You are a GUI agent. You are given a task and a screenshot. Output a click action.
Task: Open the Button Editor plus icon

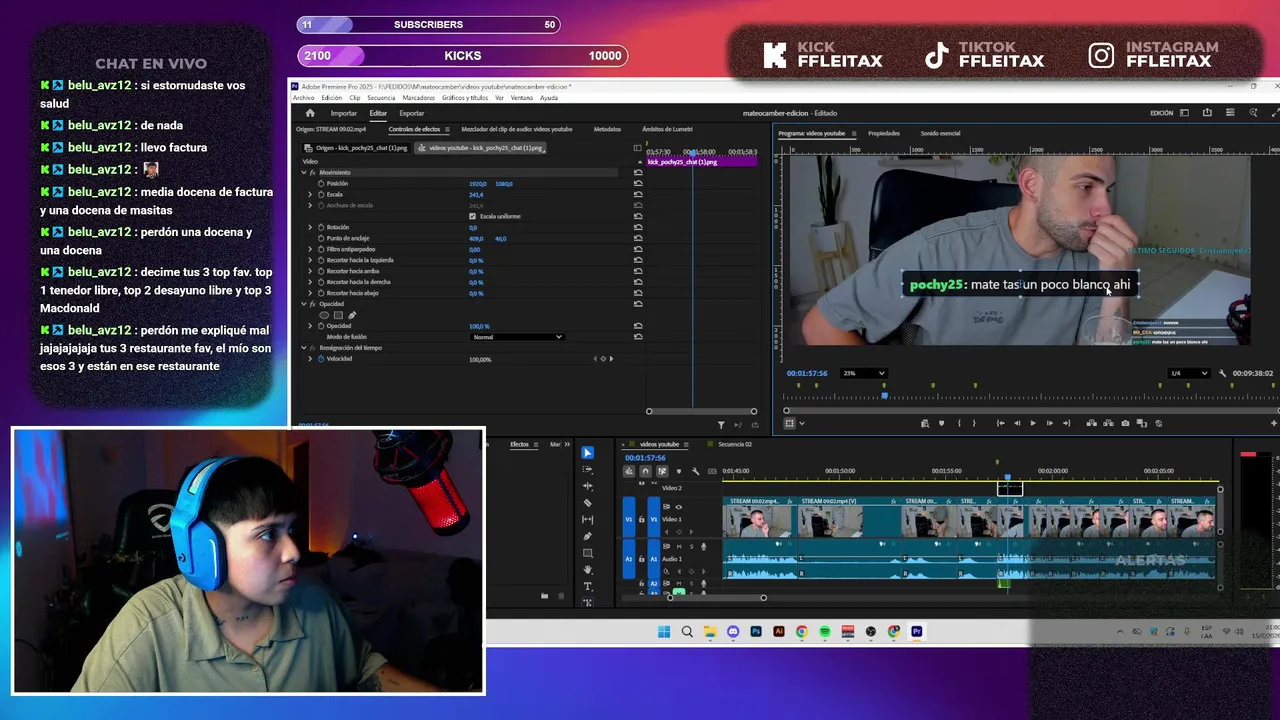tap(1273, 423)
